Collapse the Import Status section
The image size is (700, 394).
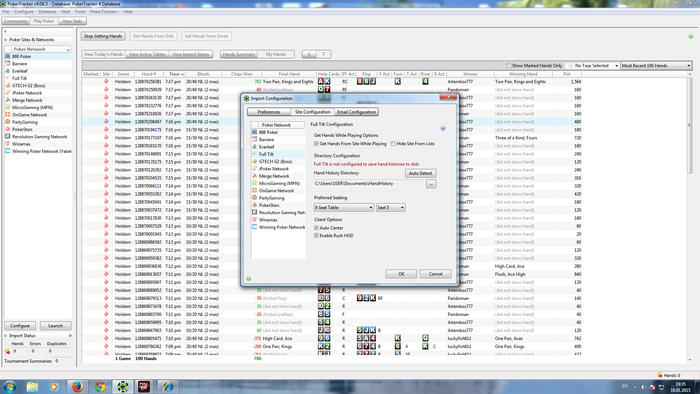click(x=6, y=336)
